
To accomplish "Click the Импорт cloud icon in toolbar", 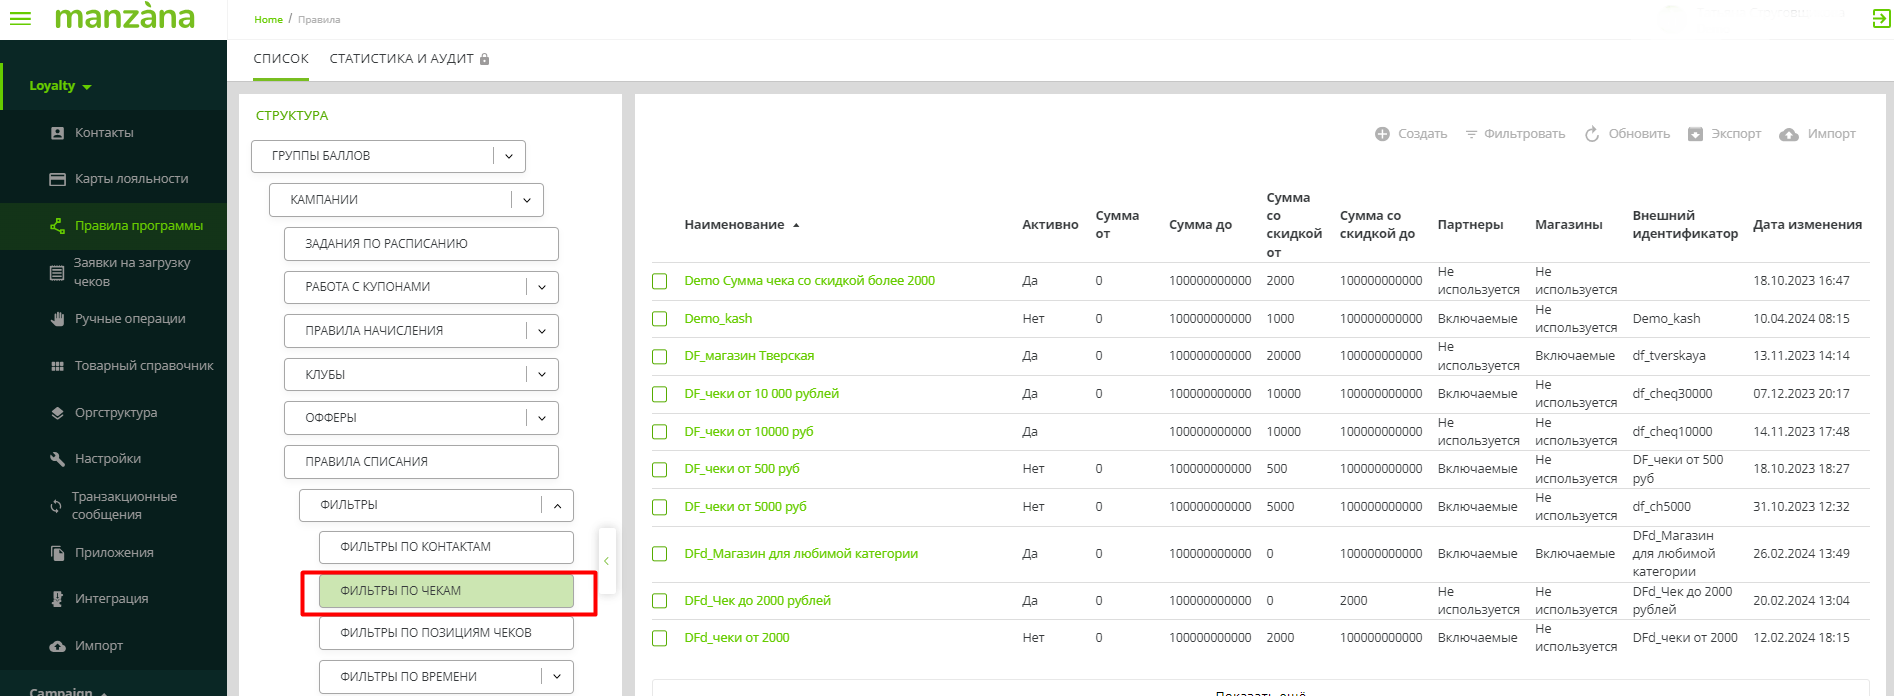I will 1789,134.
